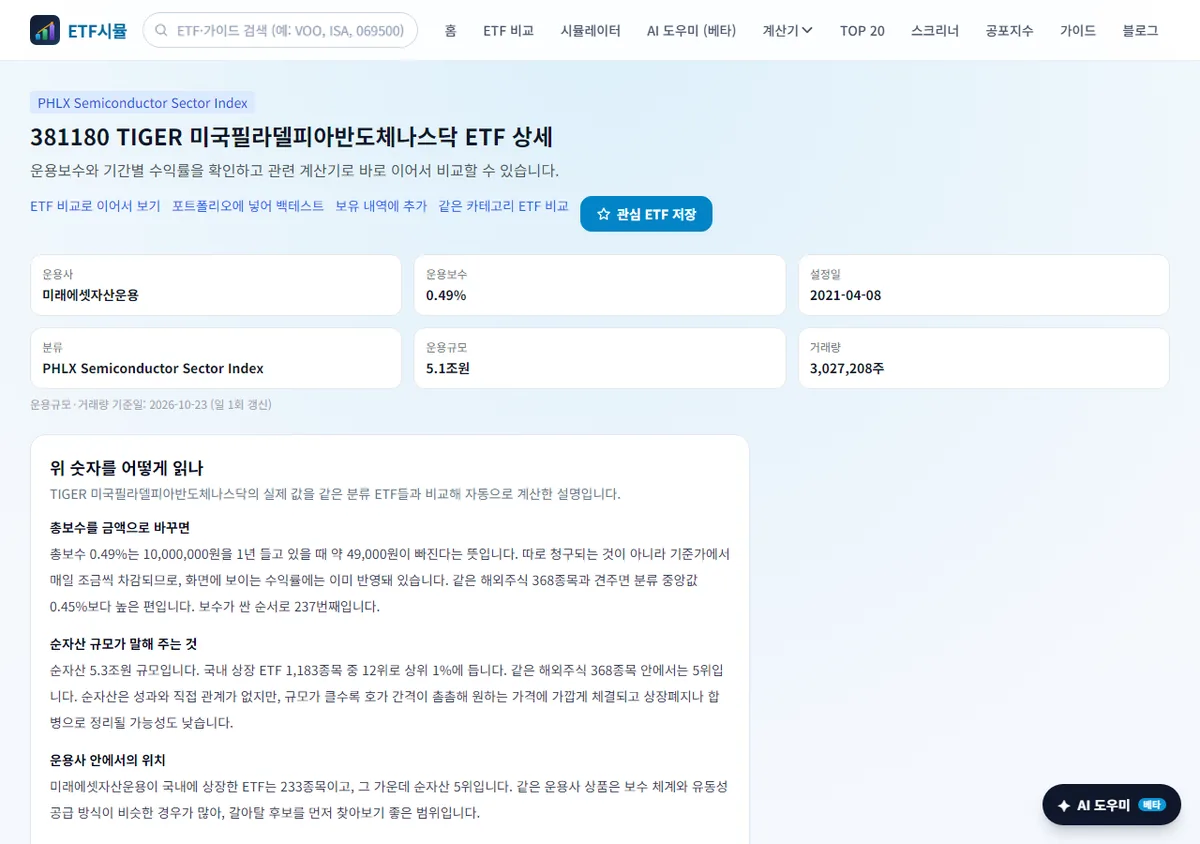Click the star icon in 관심 ETF 저장
Image resolution: width=1200 pixels, height=844 pixels.
603,214
